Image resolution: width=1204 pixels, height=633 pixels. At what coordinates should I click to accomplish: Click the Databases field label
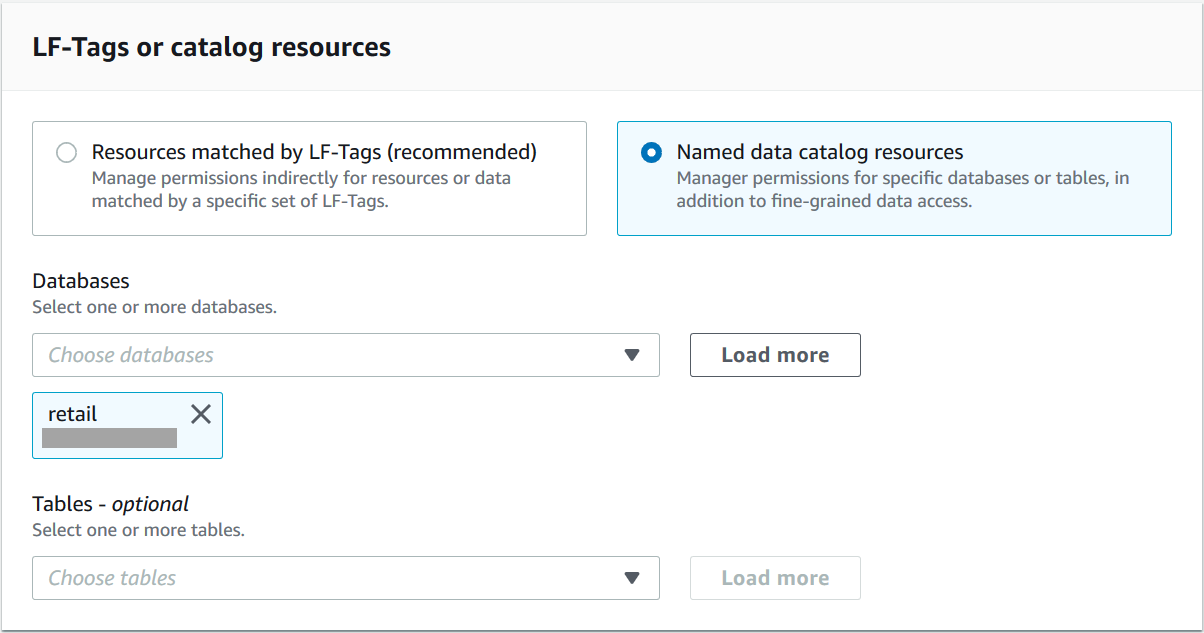tap(81, 281)
